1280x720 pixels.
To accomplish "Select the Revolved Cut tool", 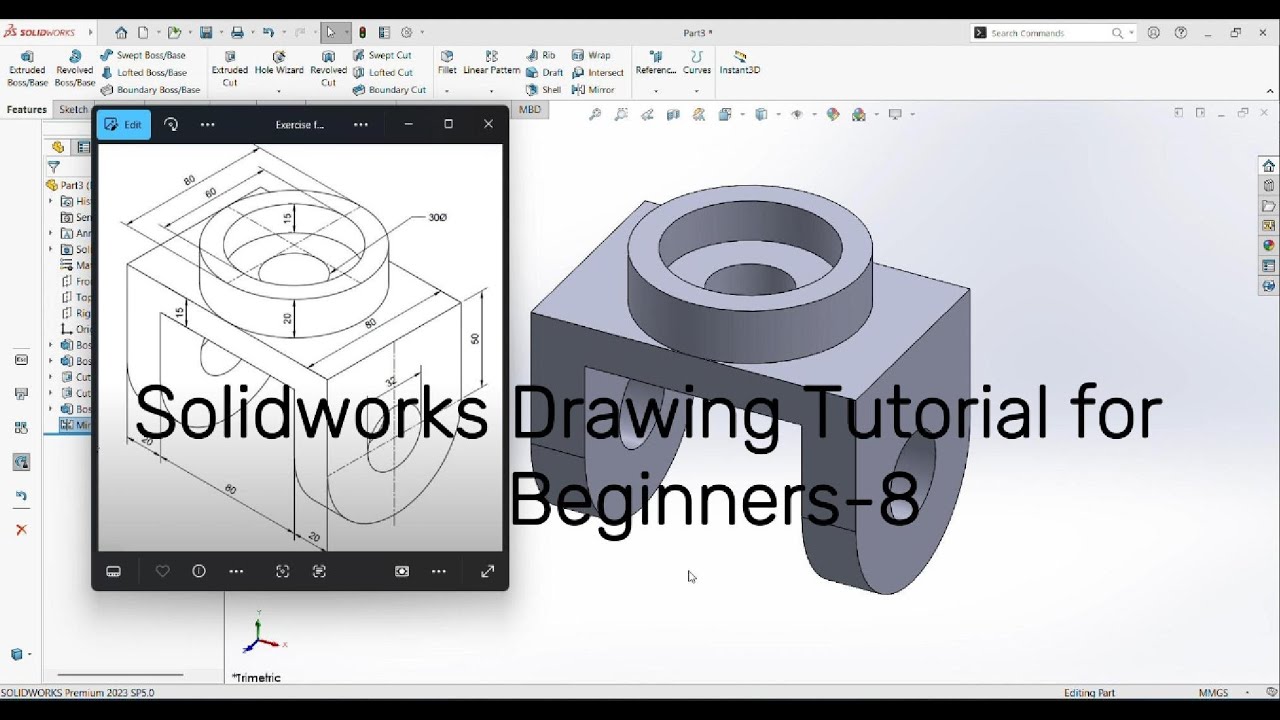I will 328,69.
